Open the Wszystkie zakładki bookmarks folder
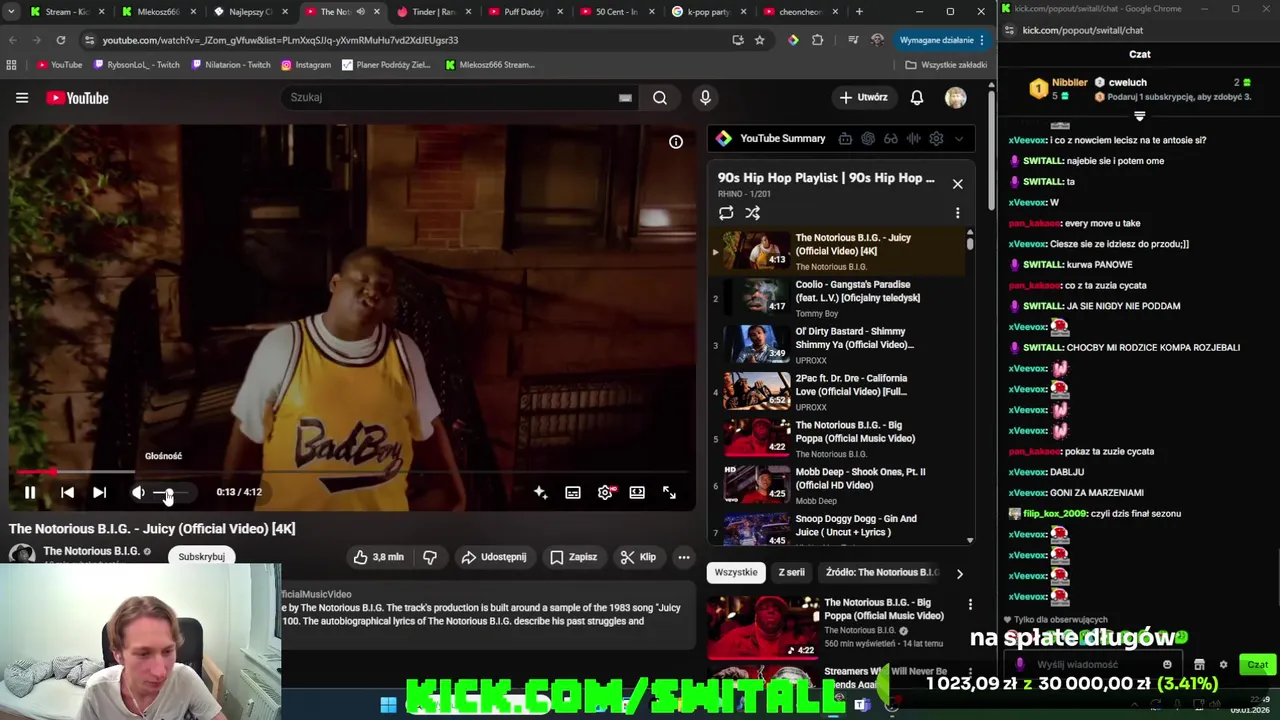Image resolution: width=1280 pixels, height=720 pixels. pyautogui.click(x=946, y=65)
